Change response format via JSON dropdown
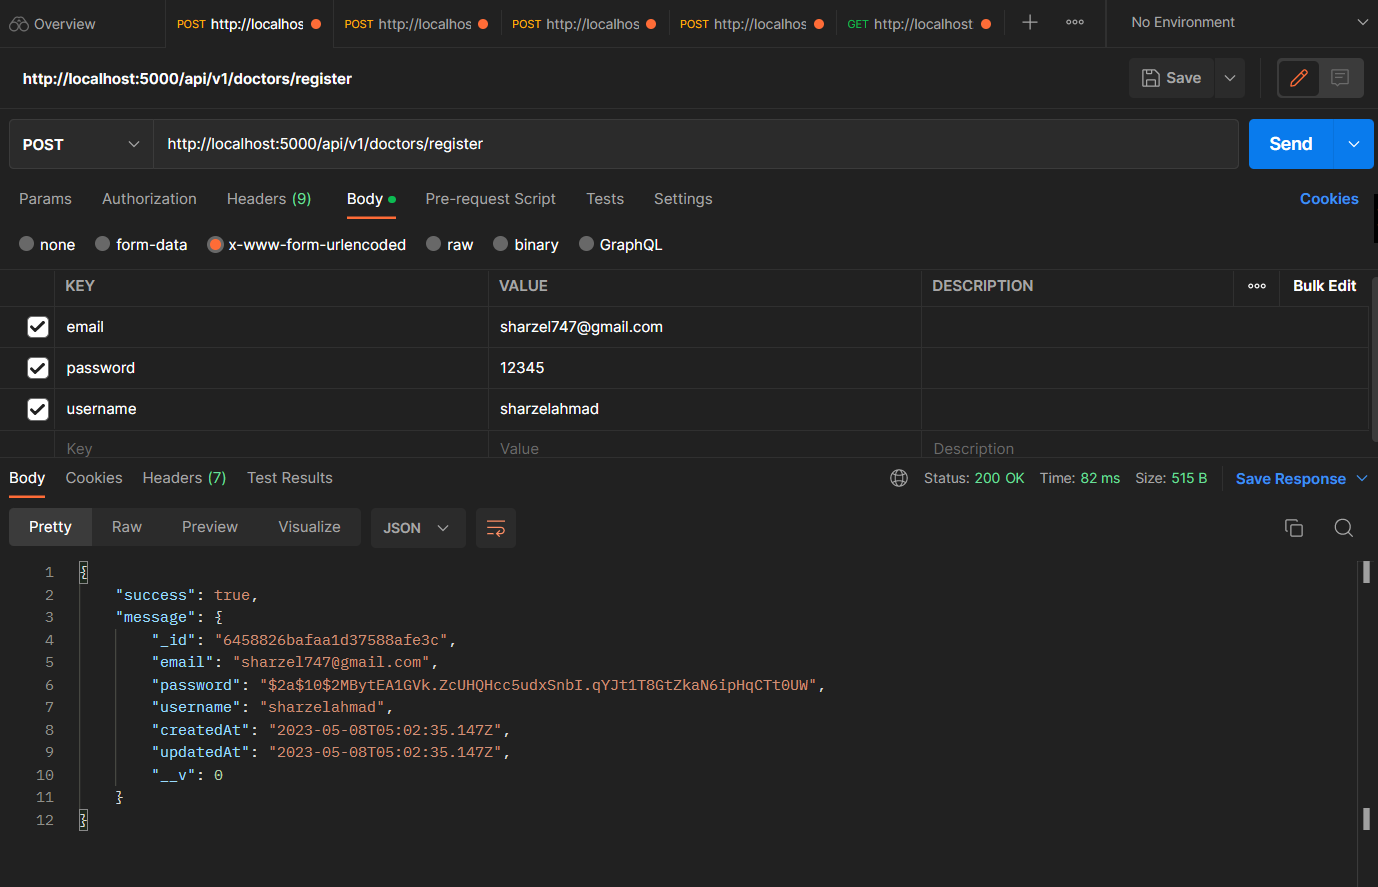The image size is (1378, 887). tap(418, 527)
